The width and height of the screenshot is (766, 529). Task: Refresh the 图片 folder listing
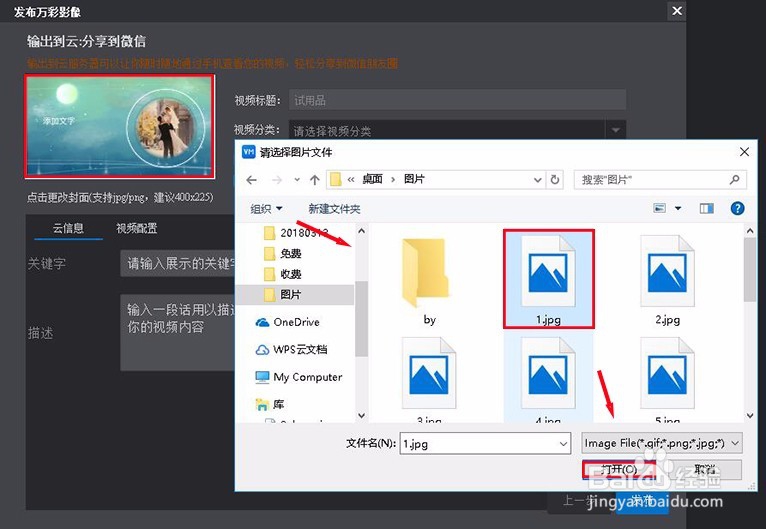point(555,180)
